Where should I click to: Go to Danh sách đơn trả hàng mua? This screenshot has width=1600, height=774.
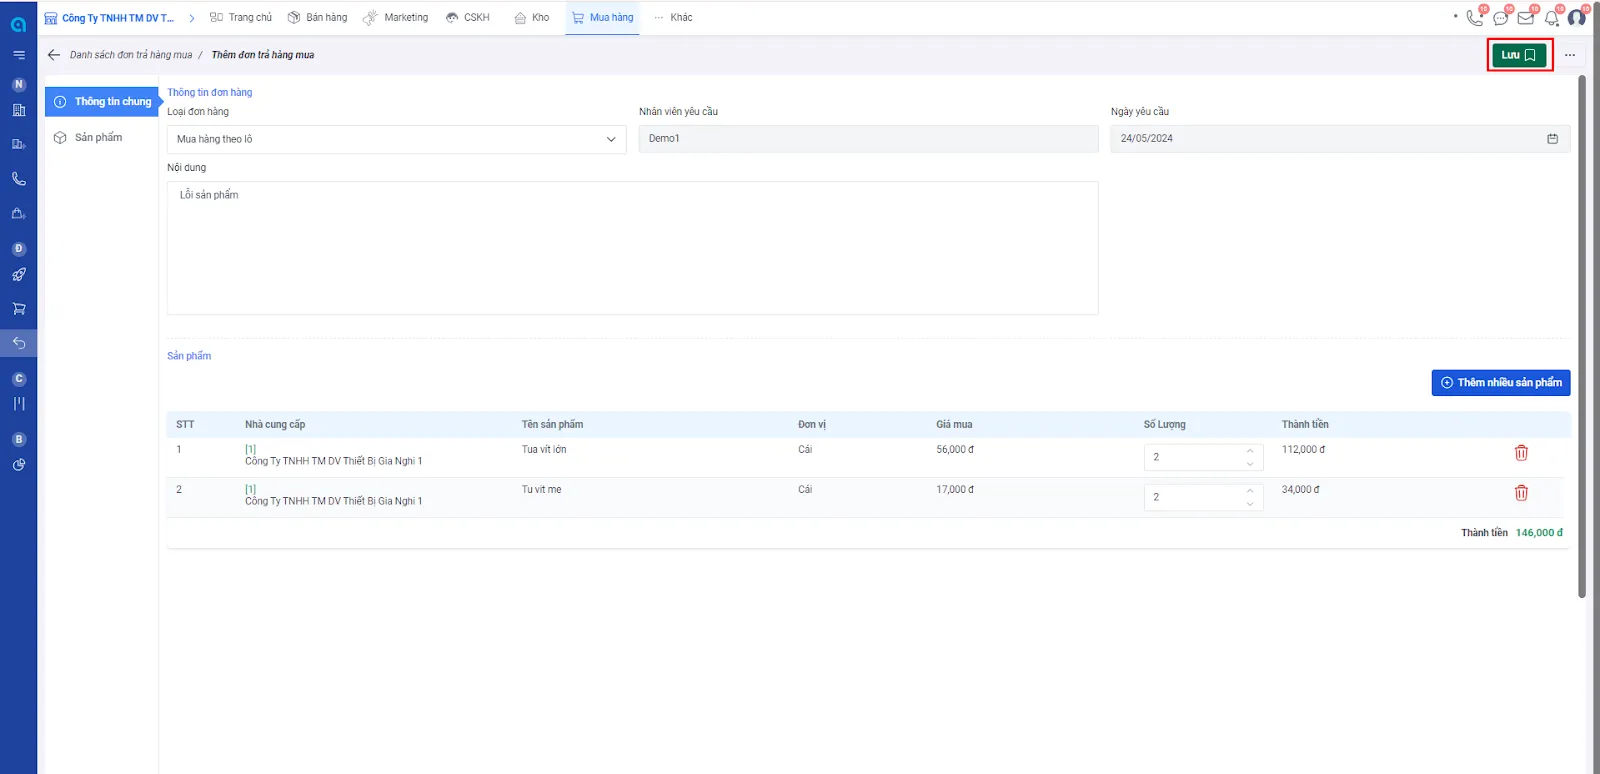tap(131, 55)
